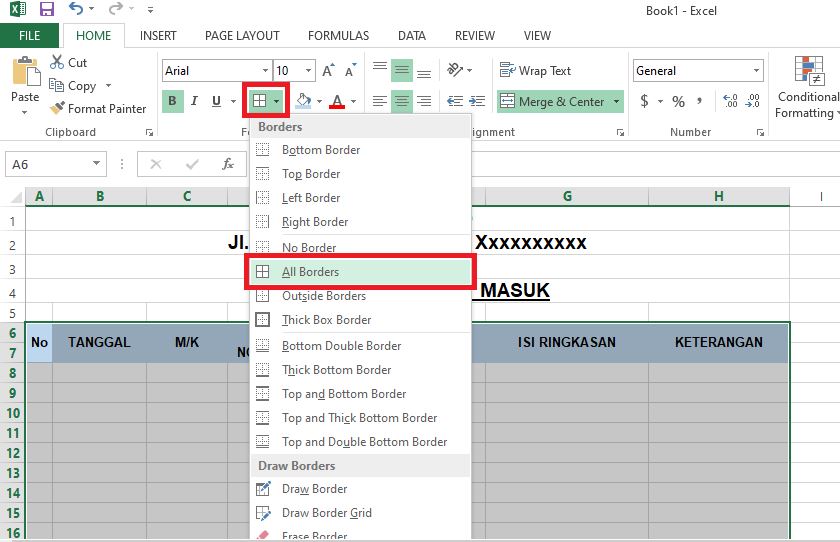Screen dimensions: 840x542
Task: Toggle Center horizontal alignment
Action: click(x=402, y=101)
